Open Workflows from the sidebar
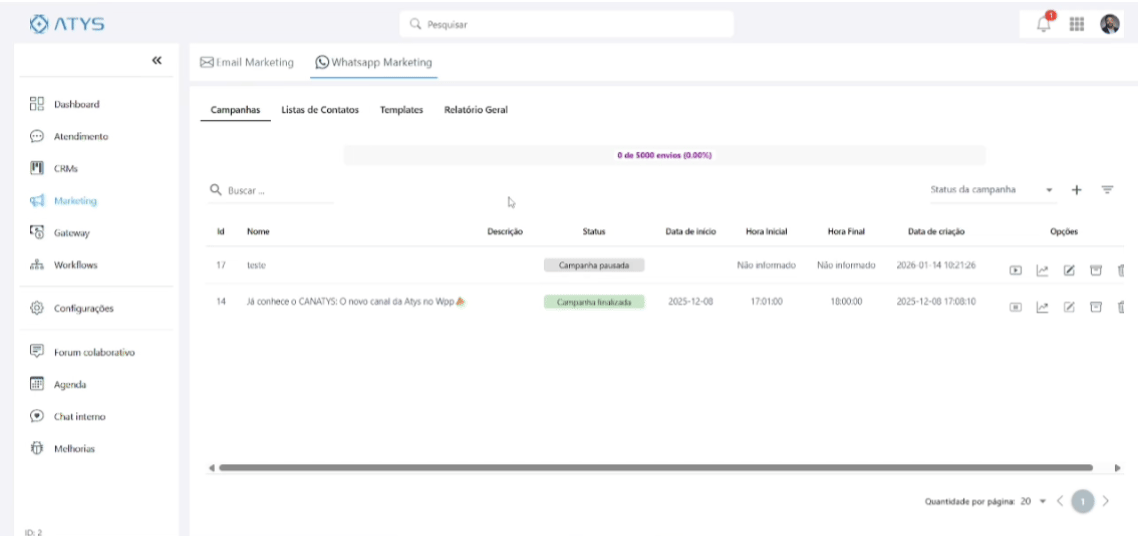The width and height of the screenshot is (1138, 538). click(75, 266)
